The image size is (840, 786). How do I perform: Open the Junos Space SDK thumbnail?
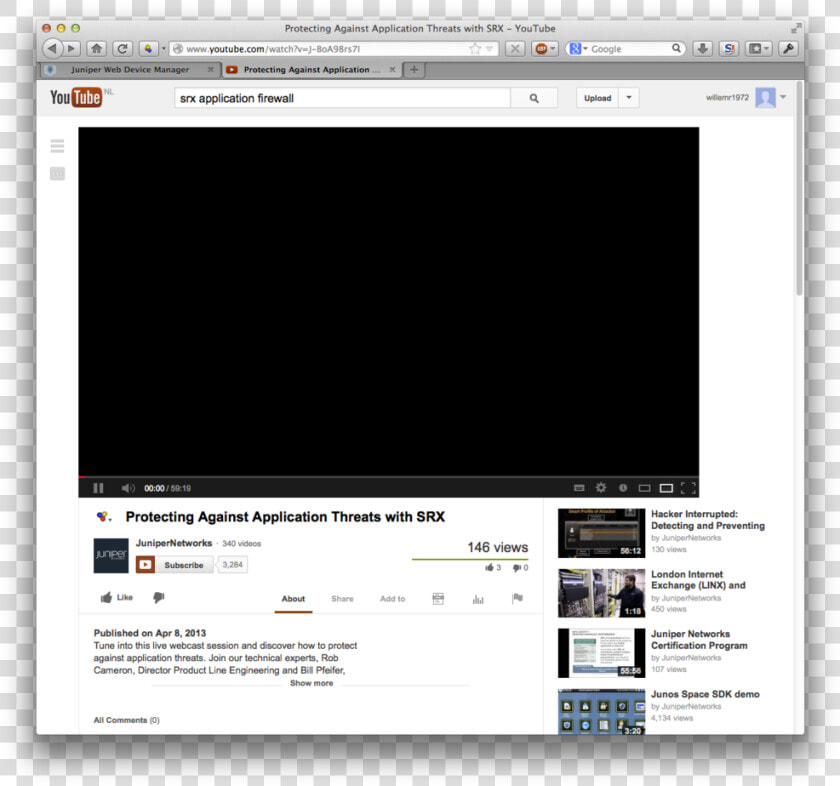(x=601, y=712)
